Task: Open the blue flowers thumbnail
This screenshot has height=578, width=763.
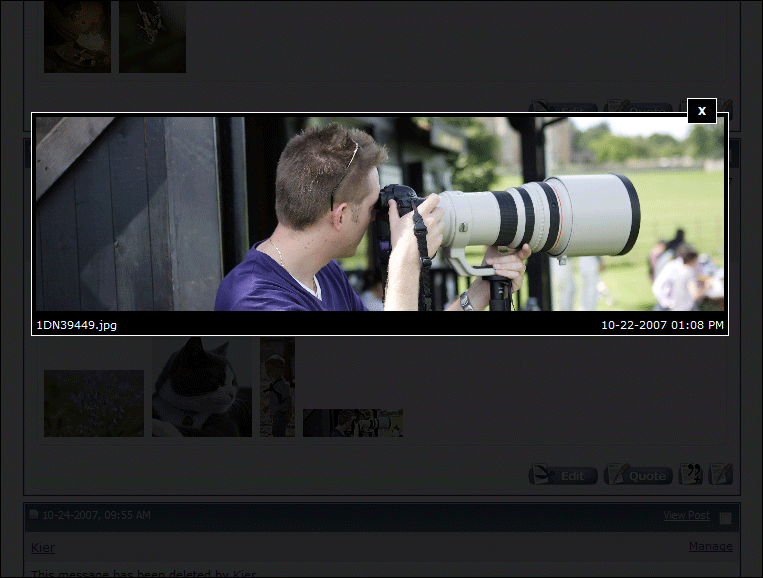Action: tap(94, 403)
